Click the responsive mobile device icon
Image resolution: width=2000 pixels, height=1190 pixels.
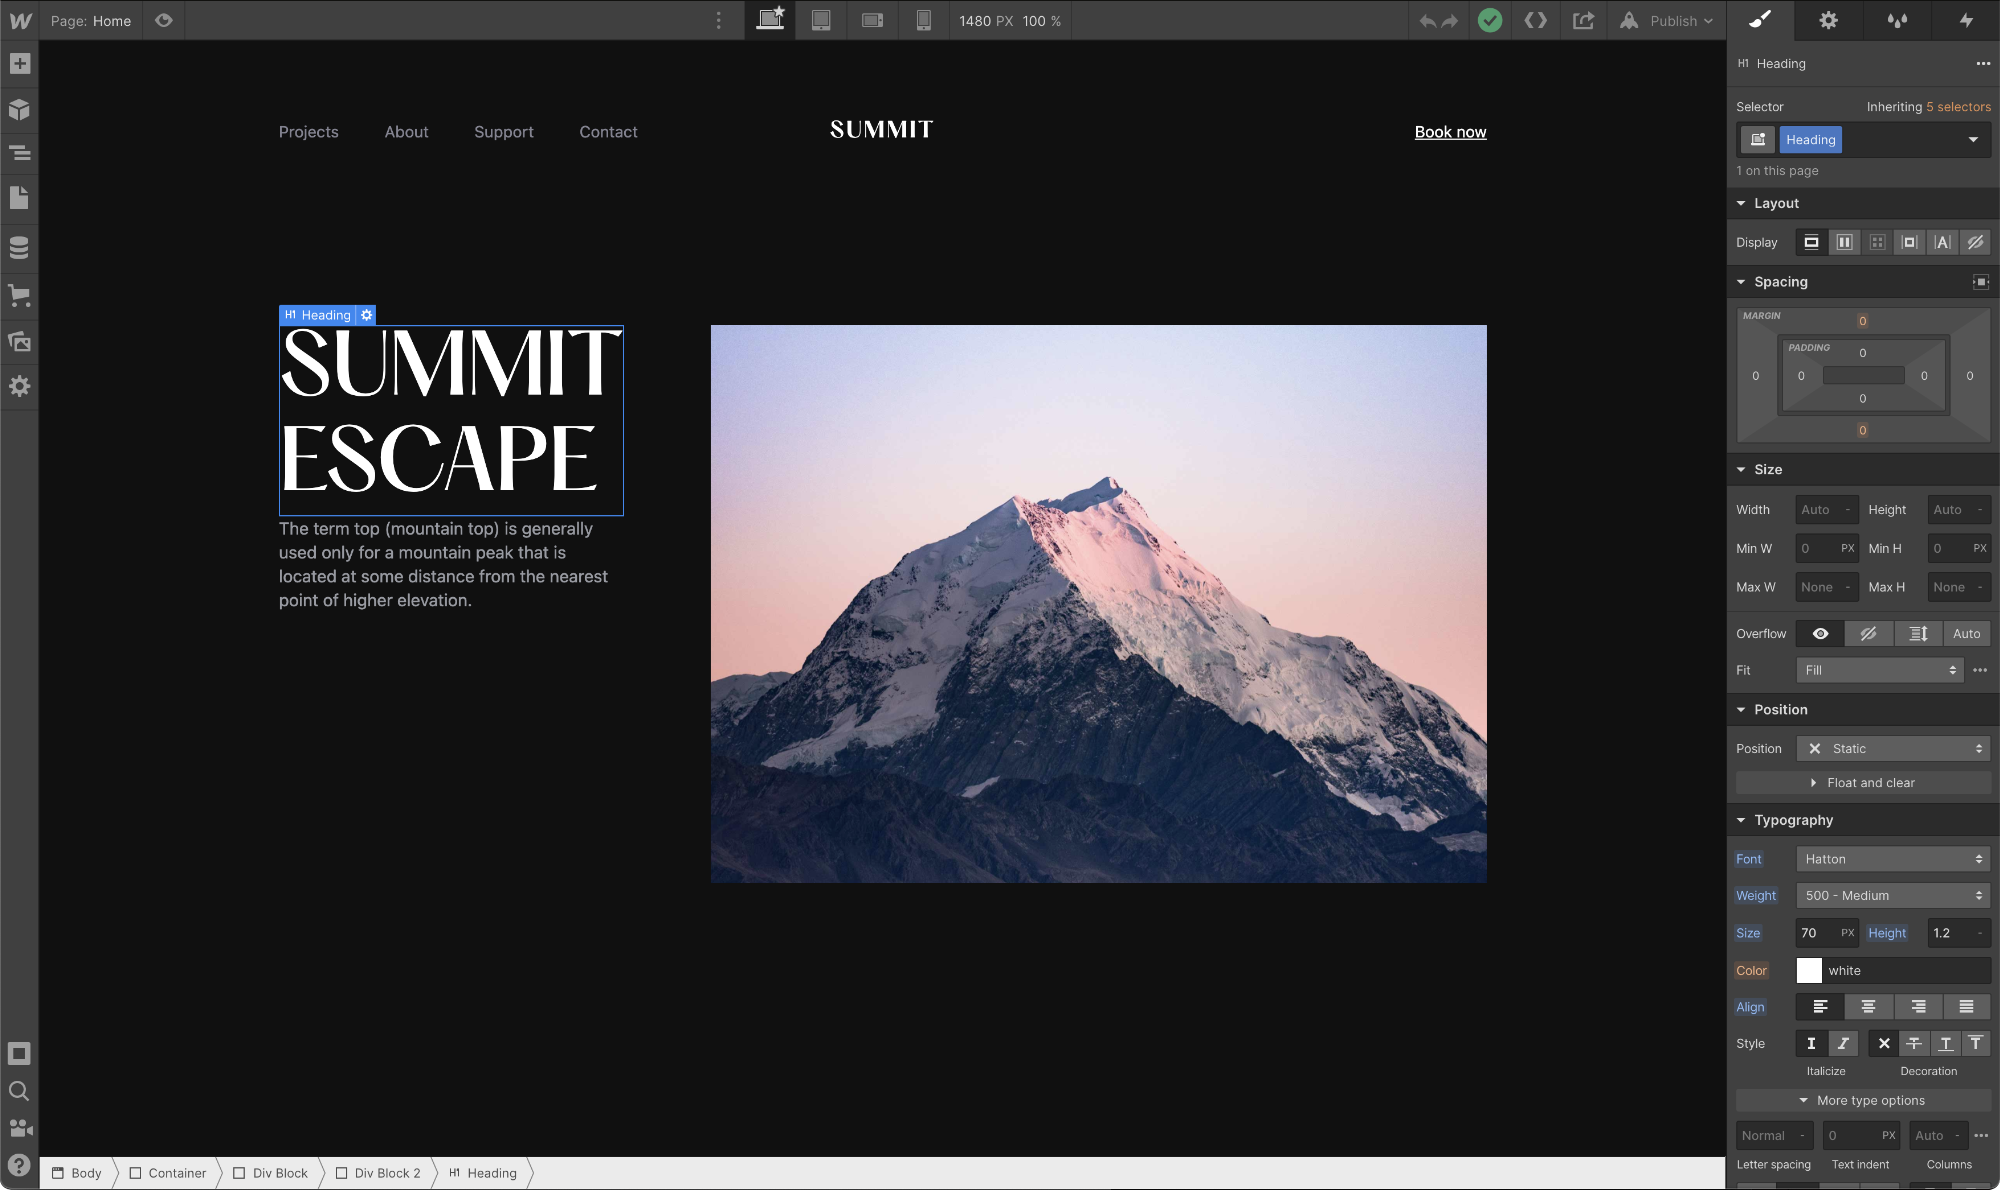[924, 20]
